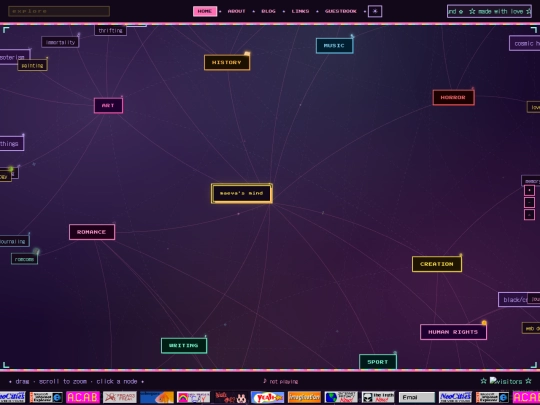This screenshot has width=540, height=405.
Task: Click the immortality sub-node
Action: click(60, 42)
